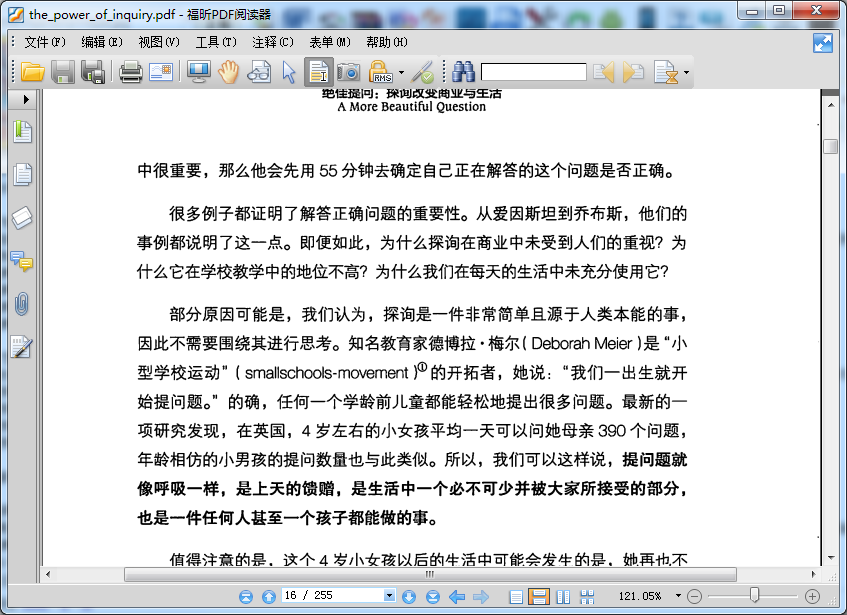
Task: Switch to facing pages layout
Action: [x=563, y=596]
